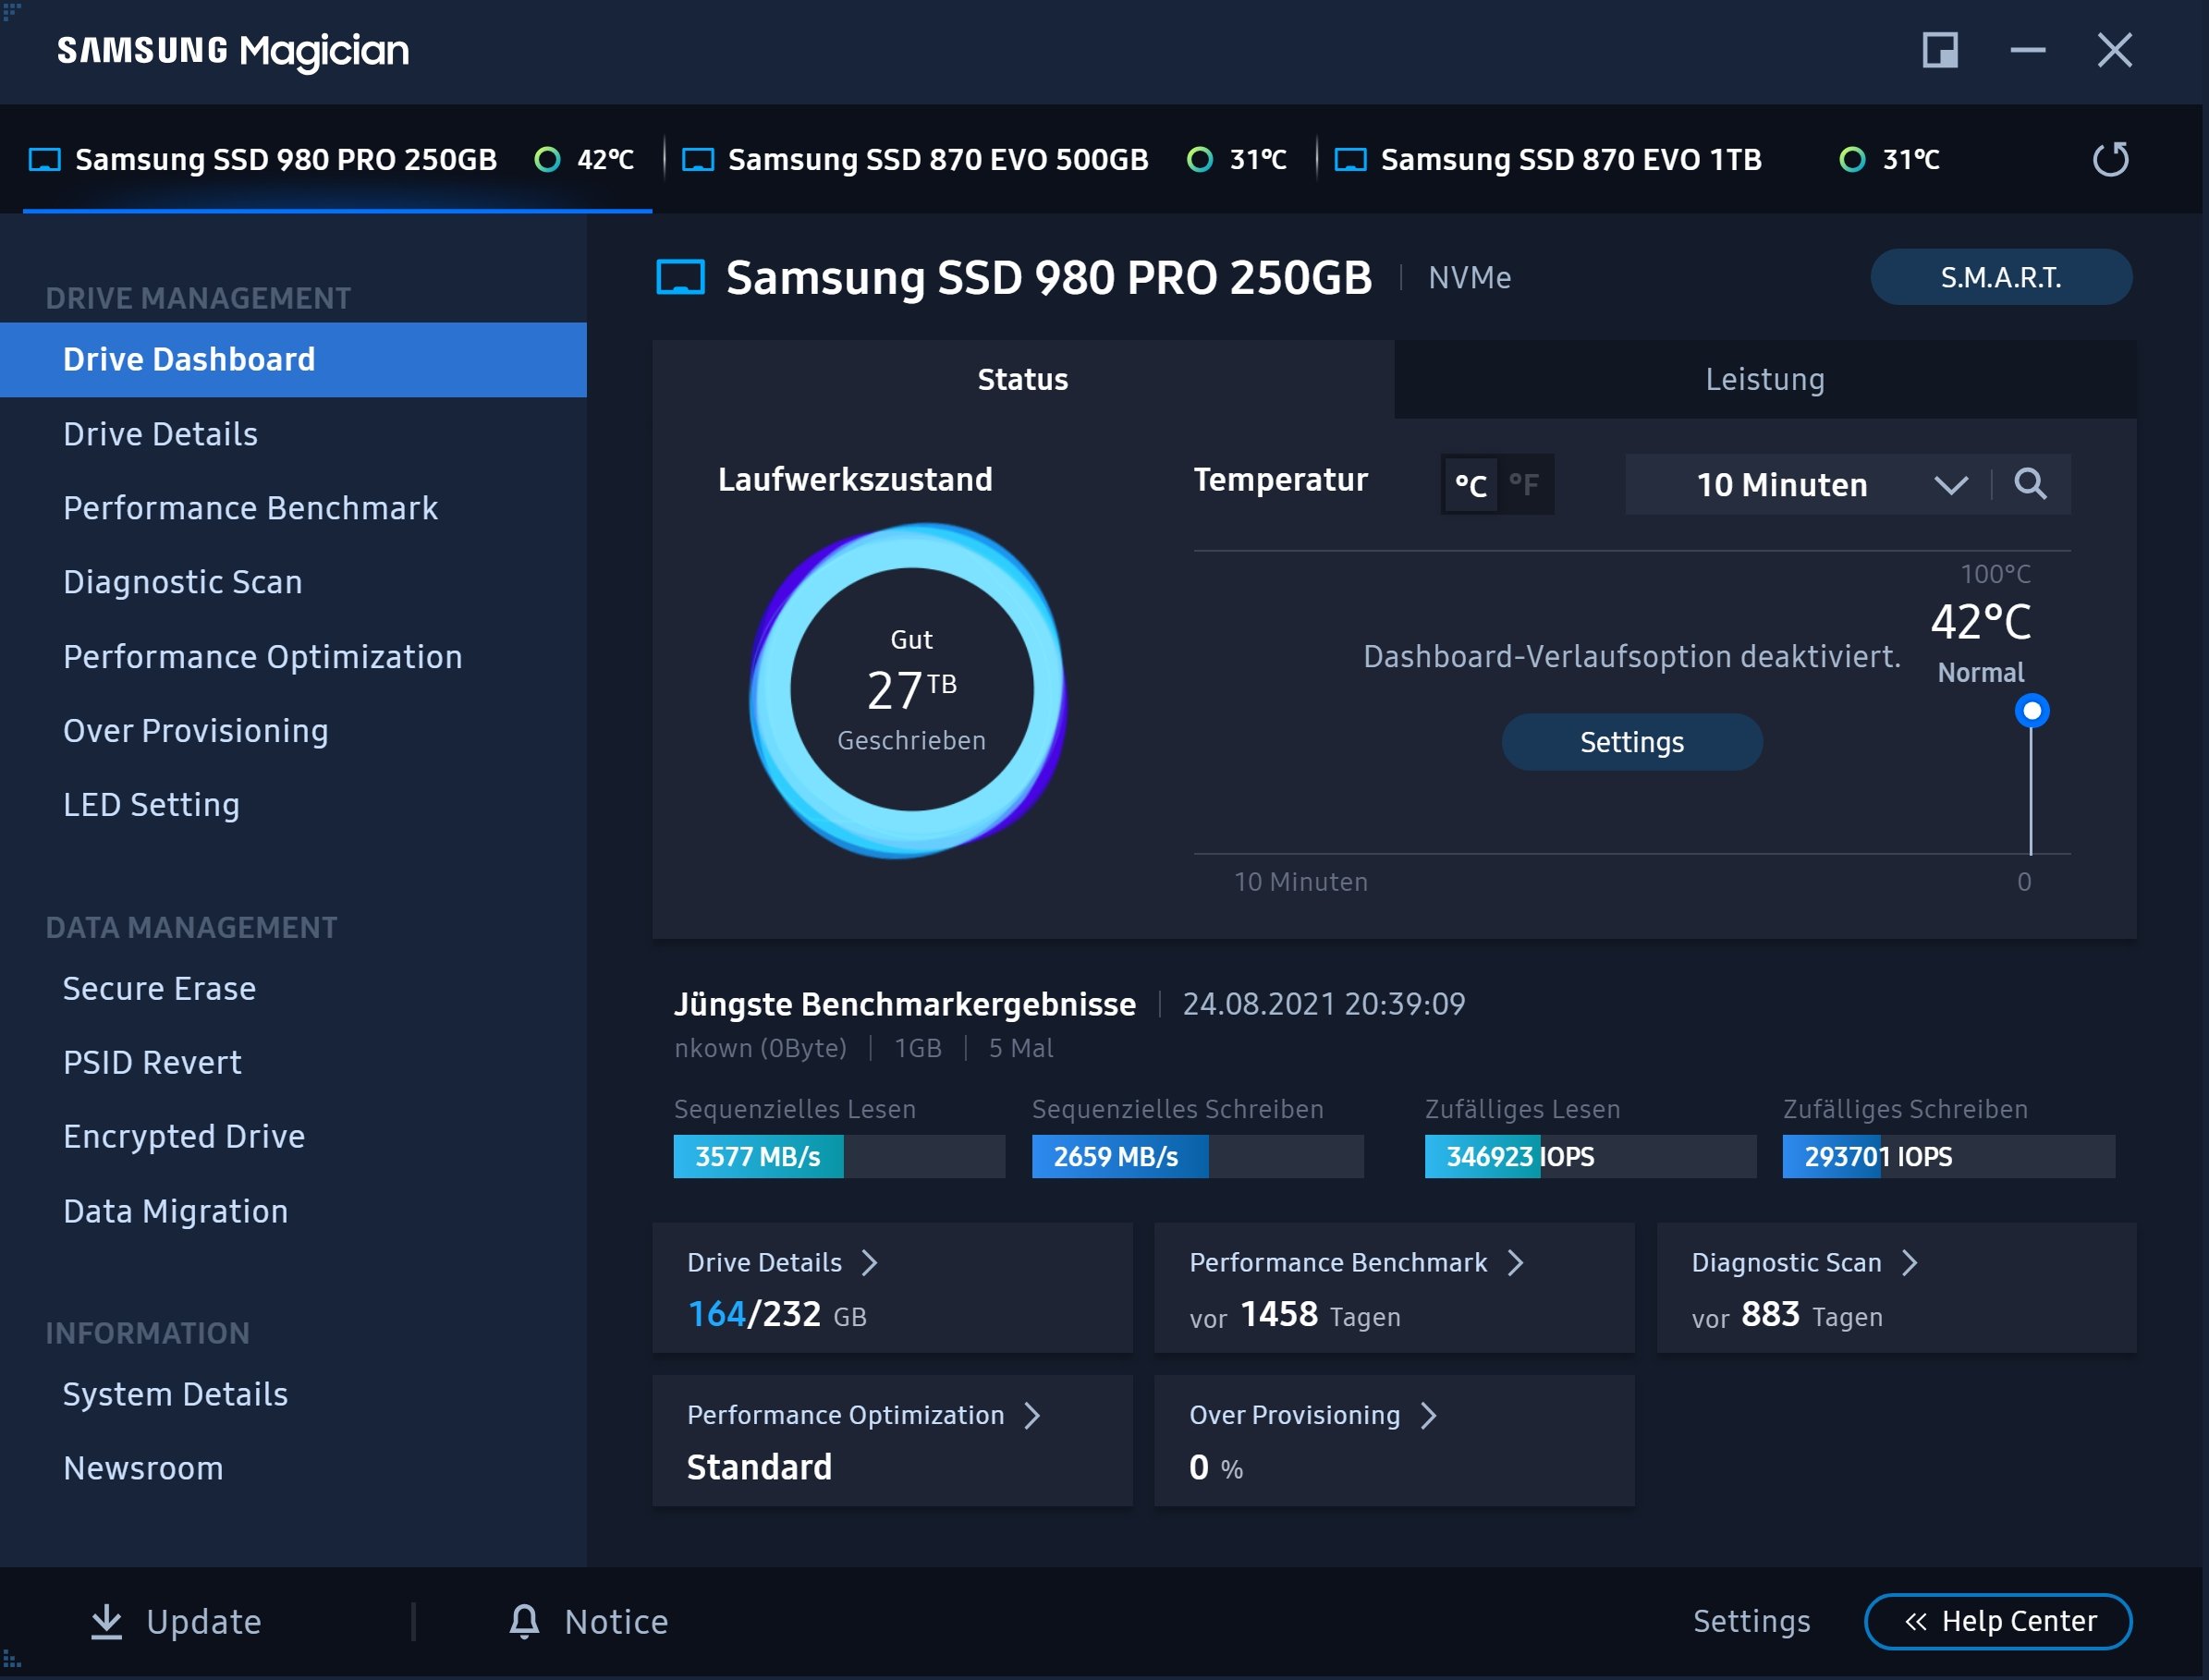The height and width of the screenshot is (1680, 2209).
Task: Open Performance Benchmark card chevron
Action: [1515, 1262]
